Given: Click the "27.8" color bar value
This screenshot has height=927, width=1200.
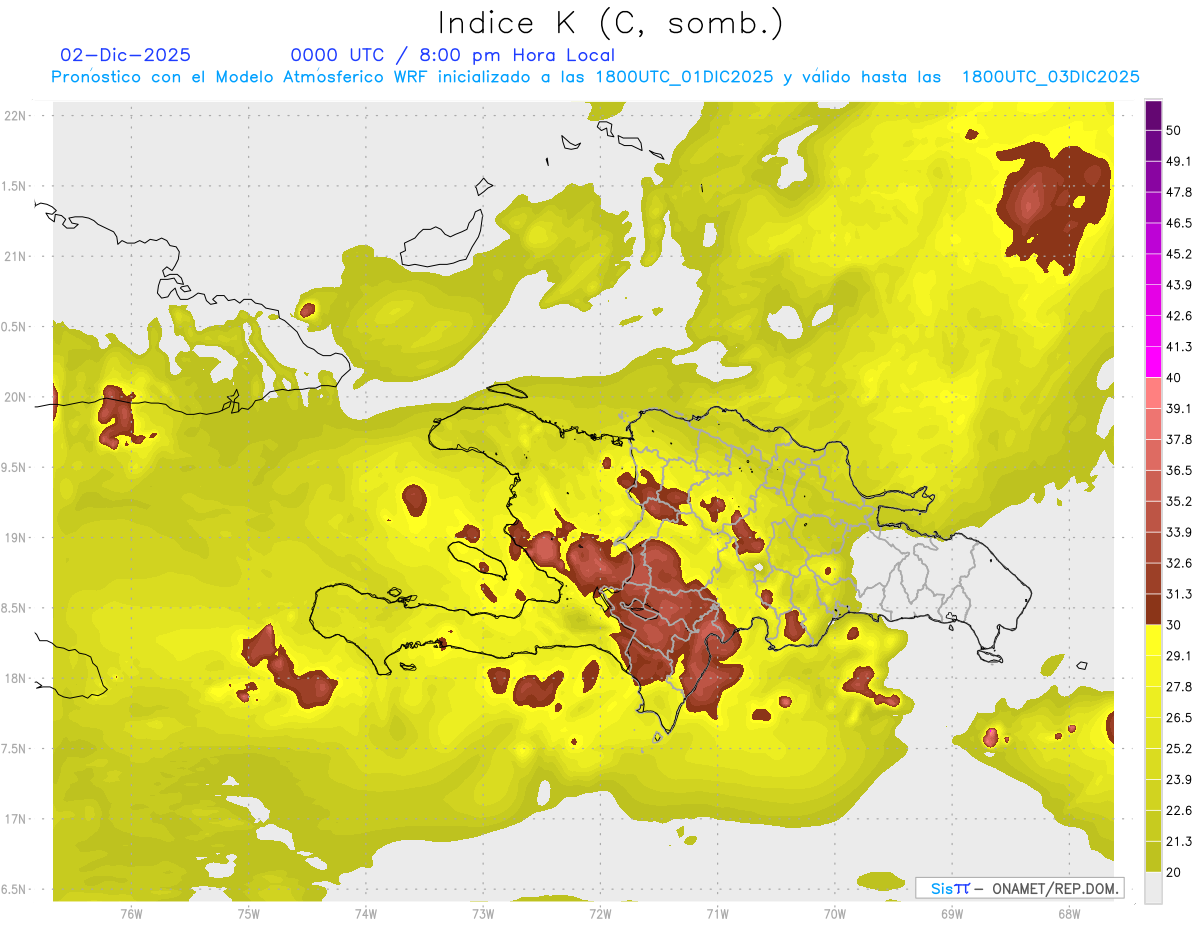Looking at the screenshot, I should pyautogui.click(x=1179, y=687).
